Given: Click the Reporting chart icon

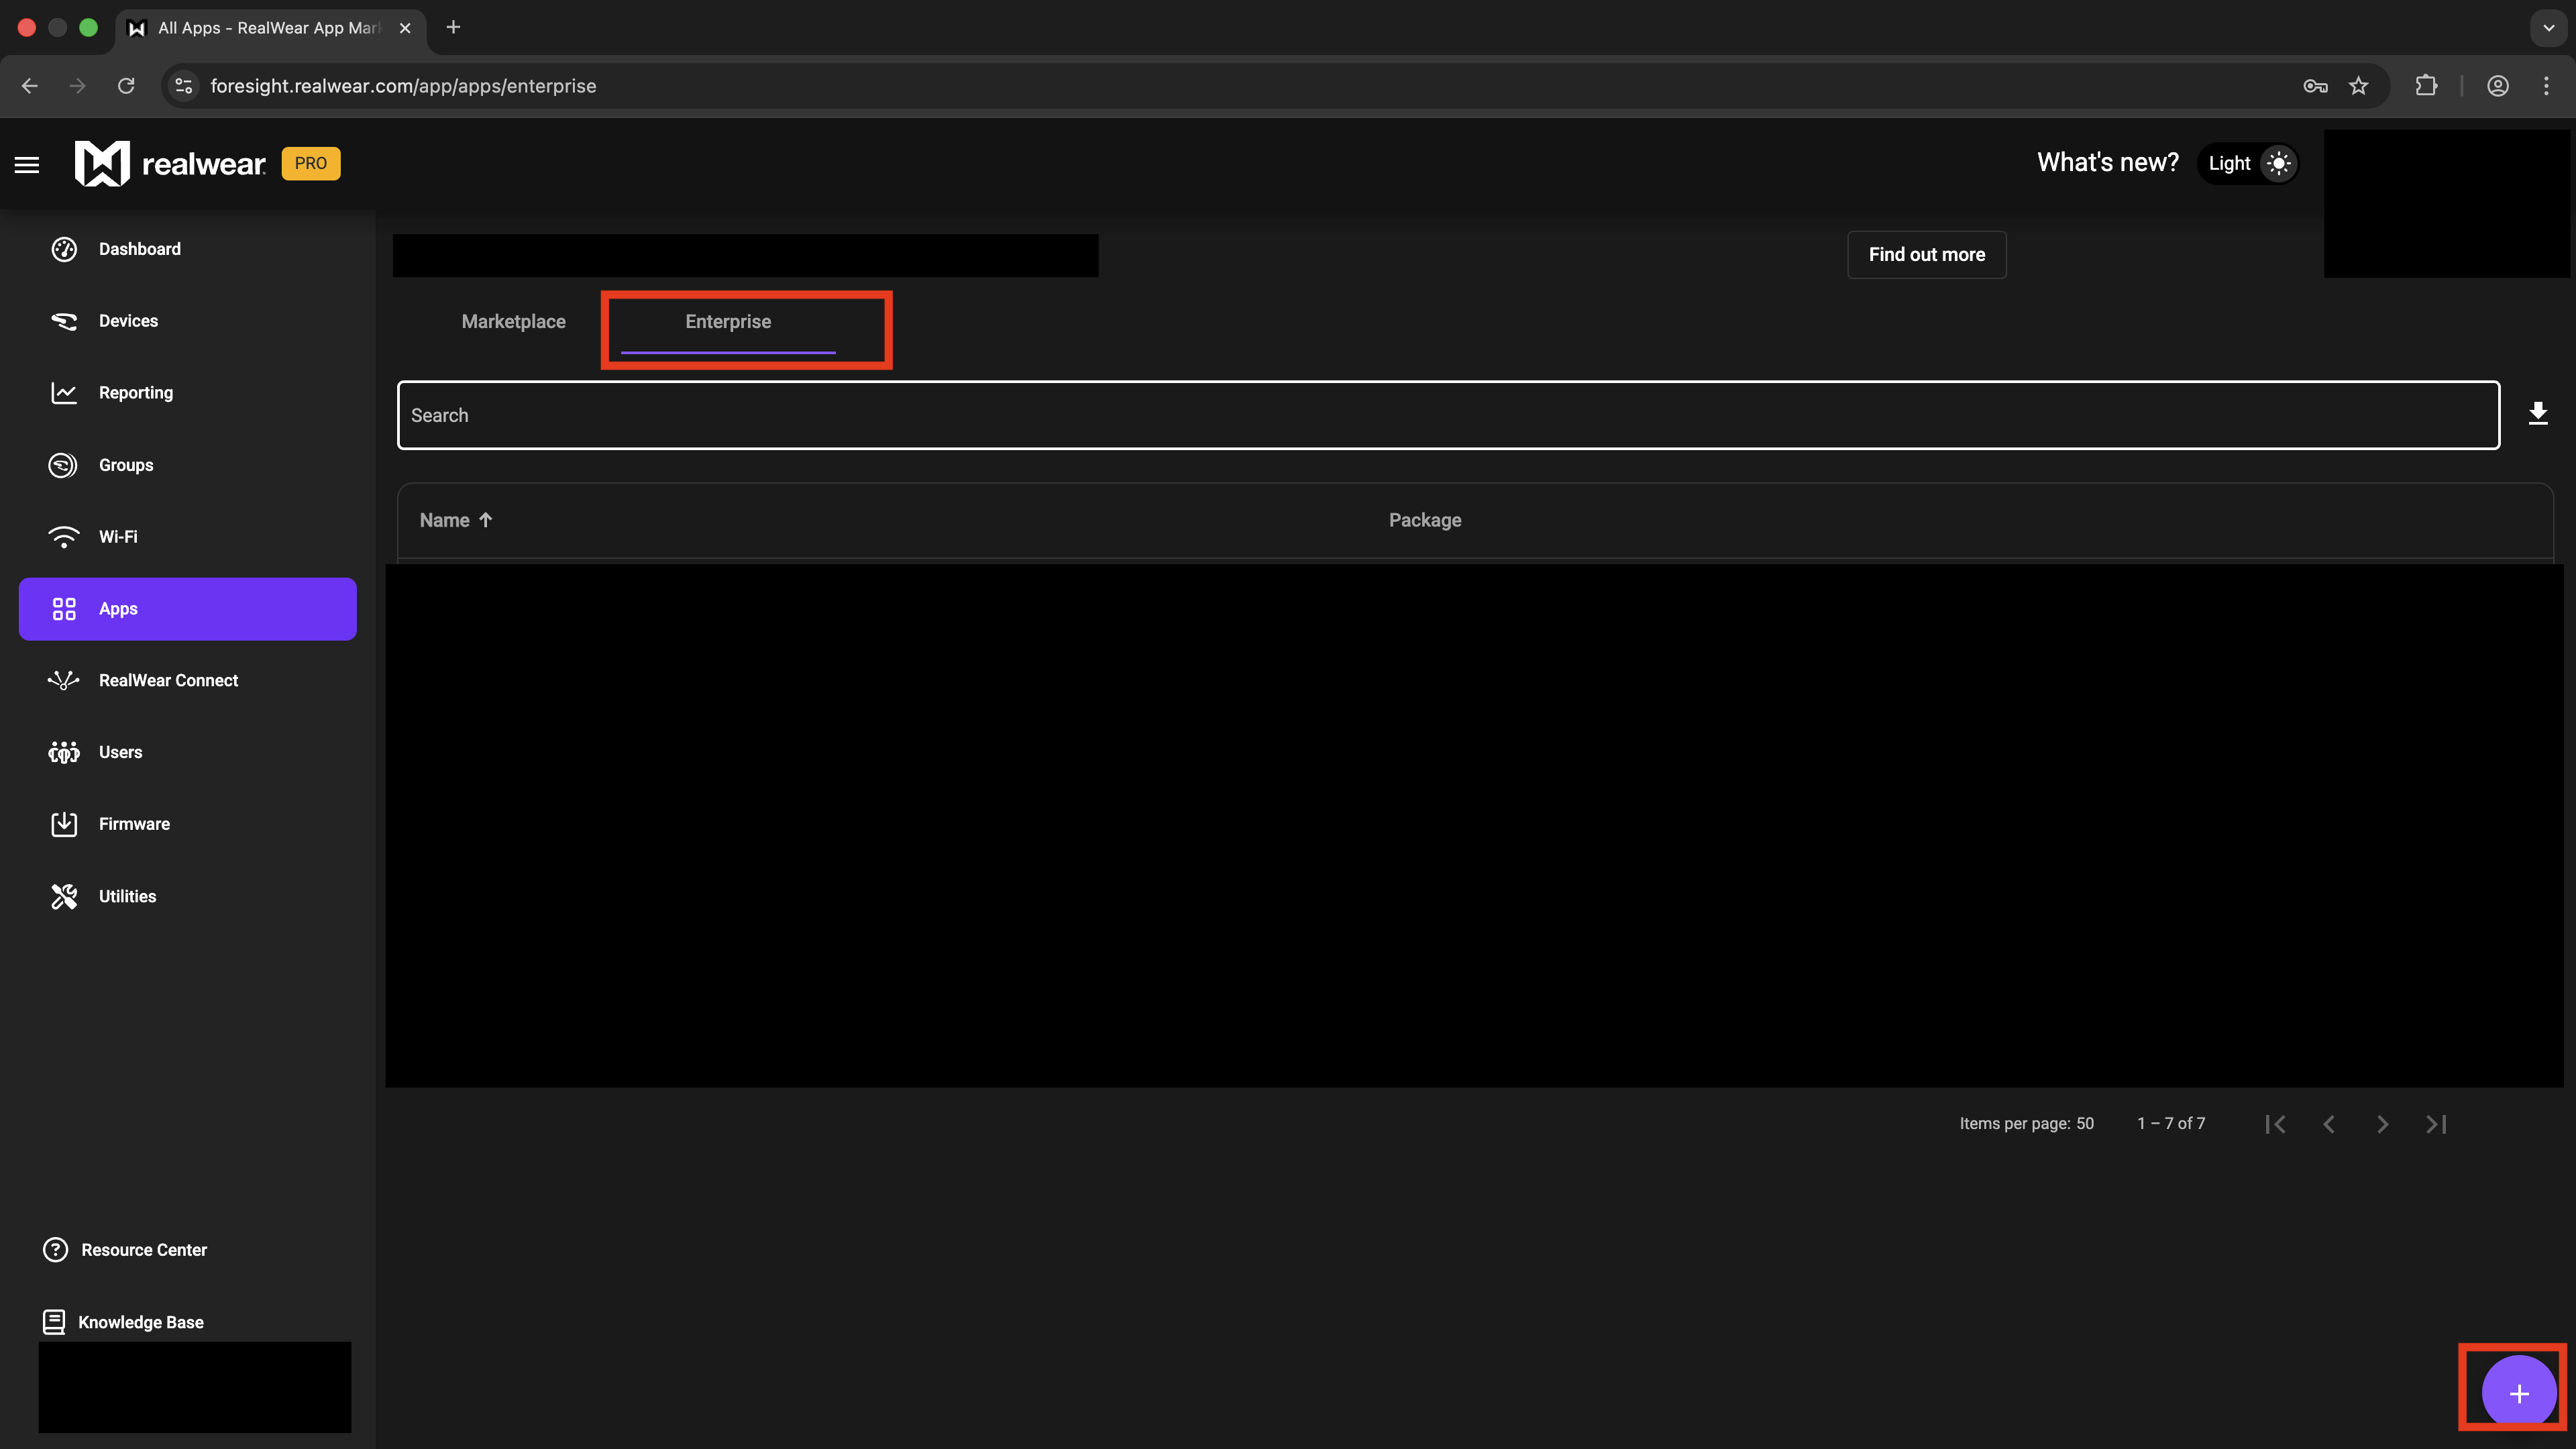Looking at the screenshot, I should [64, 393].
